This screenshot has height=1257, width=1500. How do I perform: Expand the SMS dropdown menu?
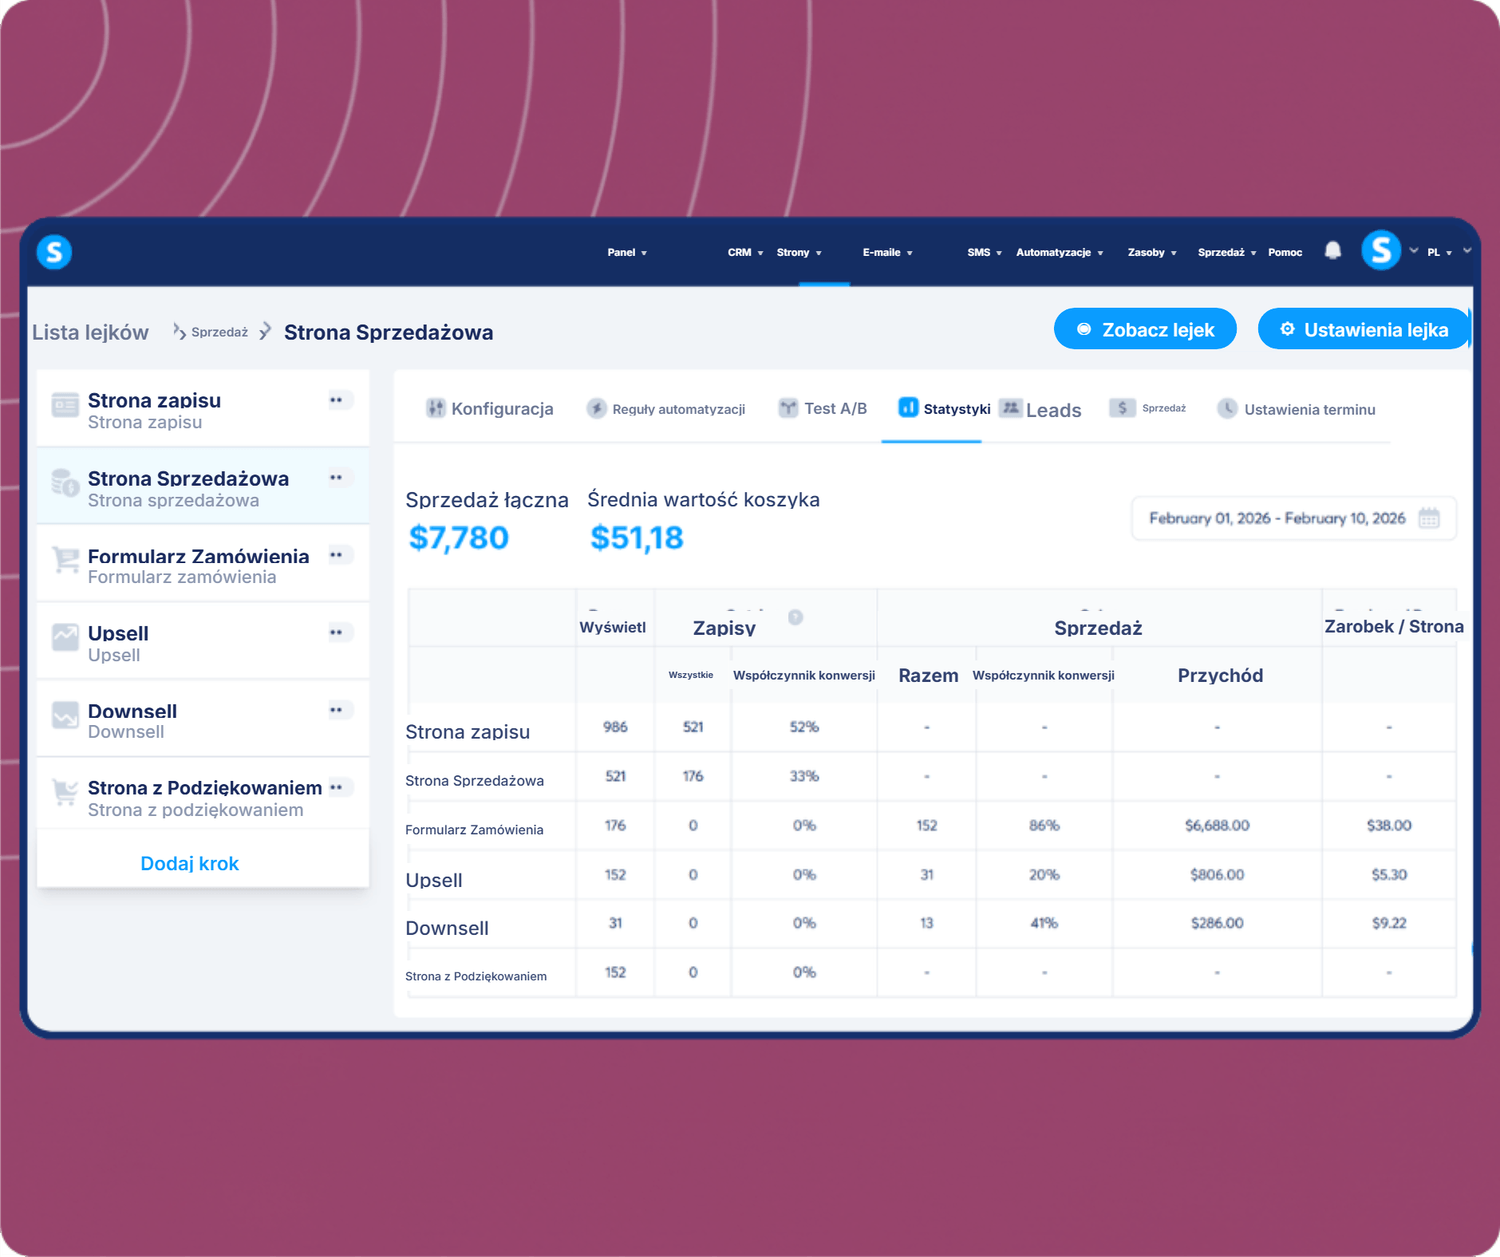(984, 252)
